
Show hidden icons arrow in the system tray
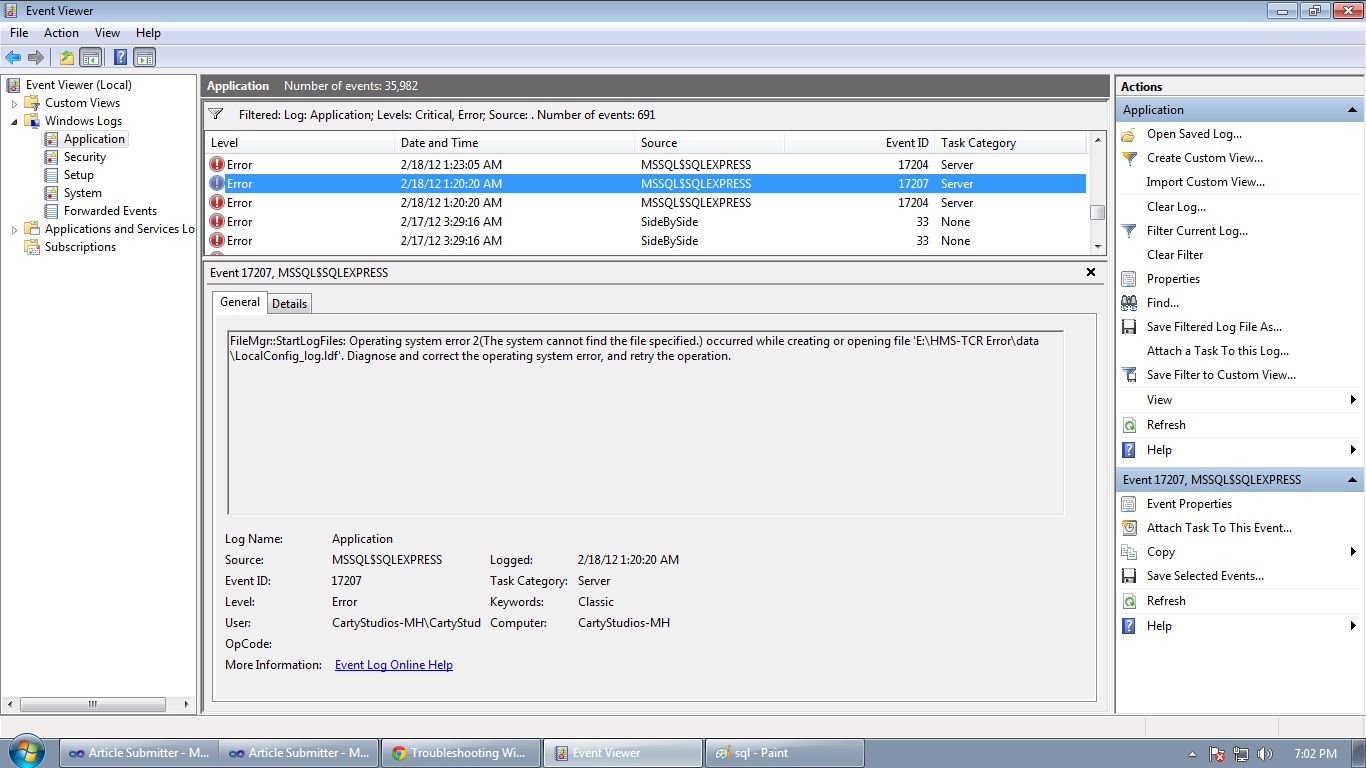coord(1192,754)
